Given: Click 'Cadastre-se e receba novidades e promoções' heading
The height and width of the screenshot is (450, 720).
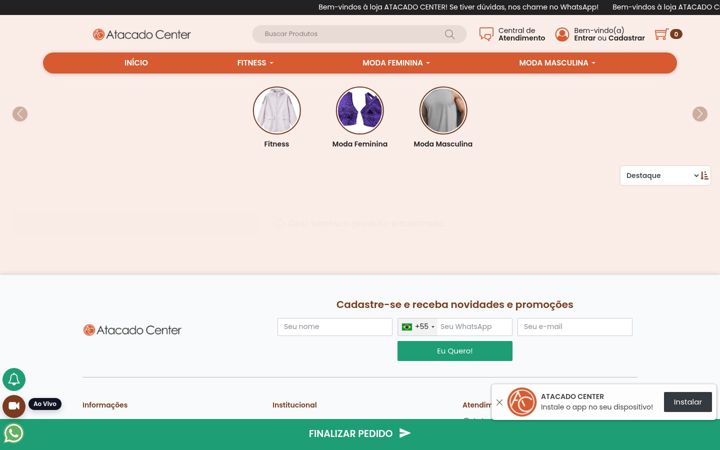Looking at the screenshot, I should pyautogui.click(x=455, y=304).
